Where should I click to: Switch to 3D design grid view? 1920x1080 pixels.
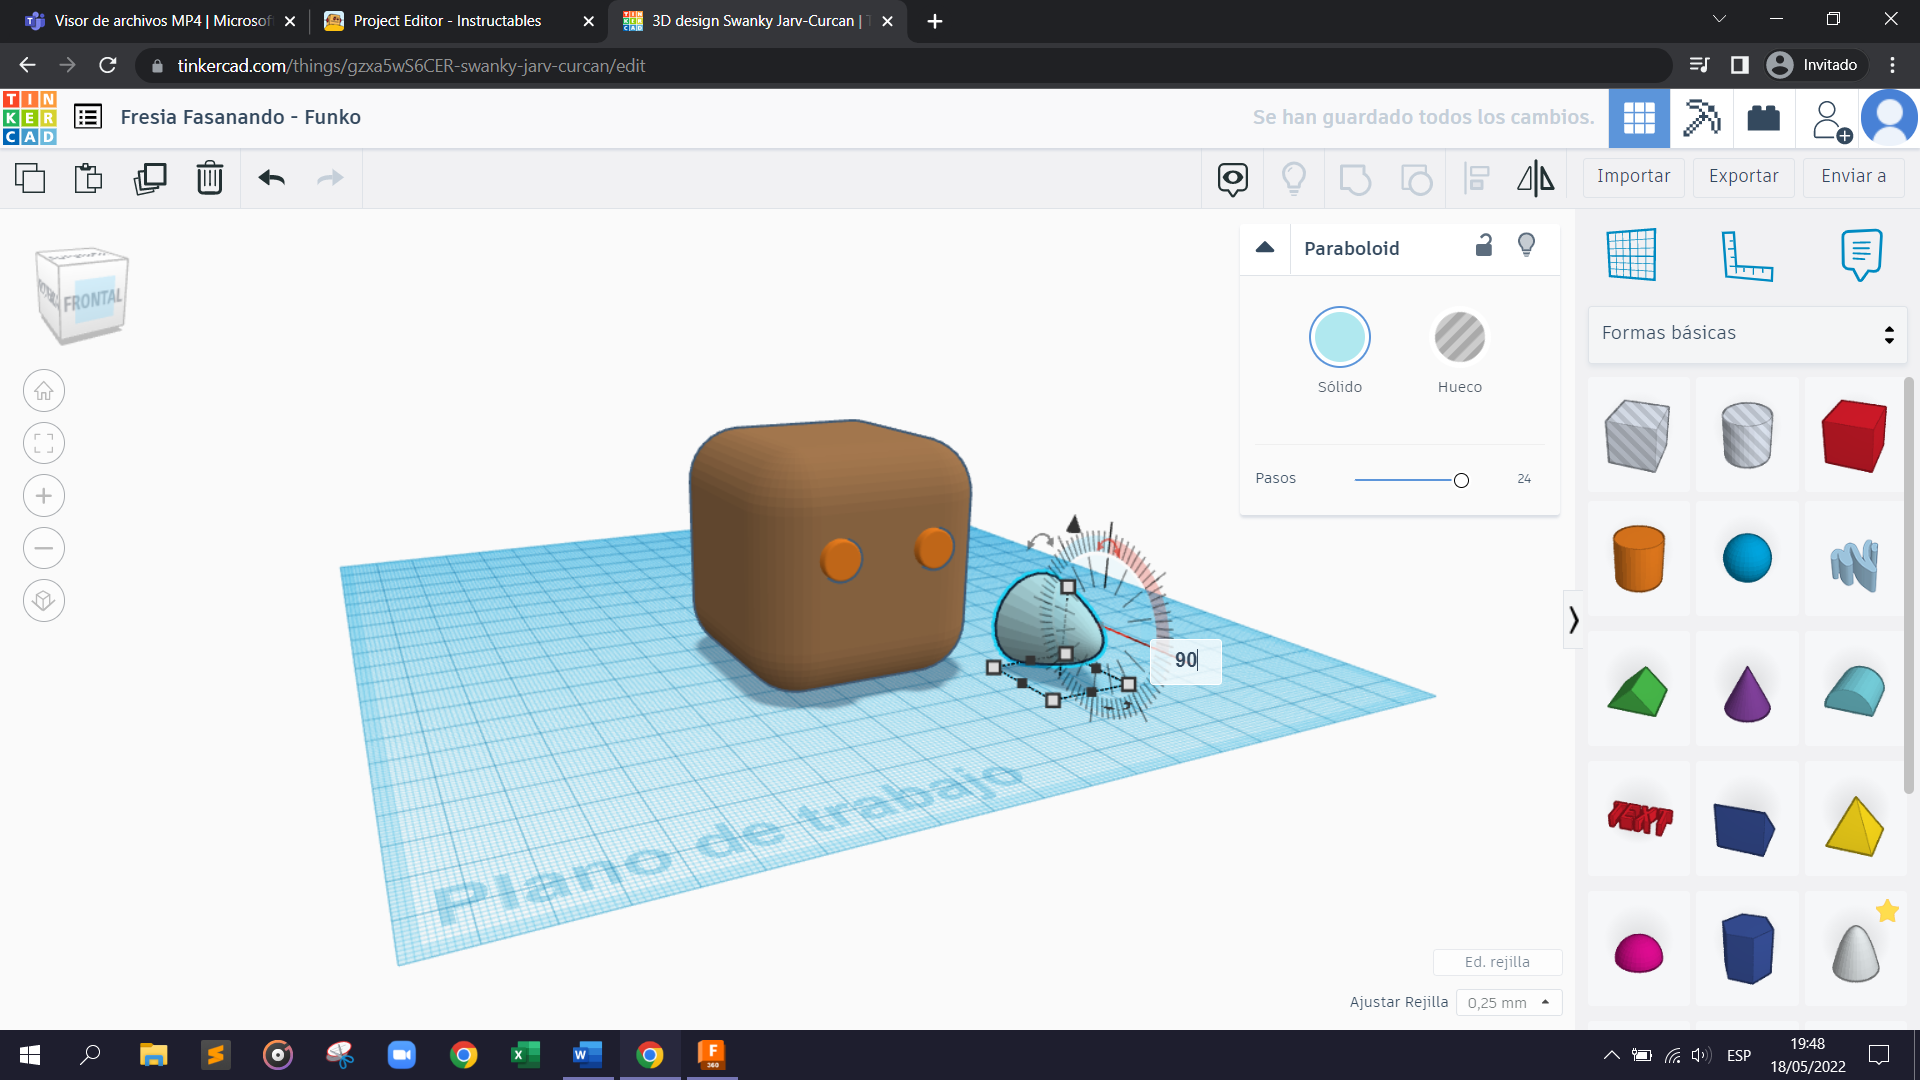pos(1639,118)
